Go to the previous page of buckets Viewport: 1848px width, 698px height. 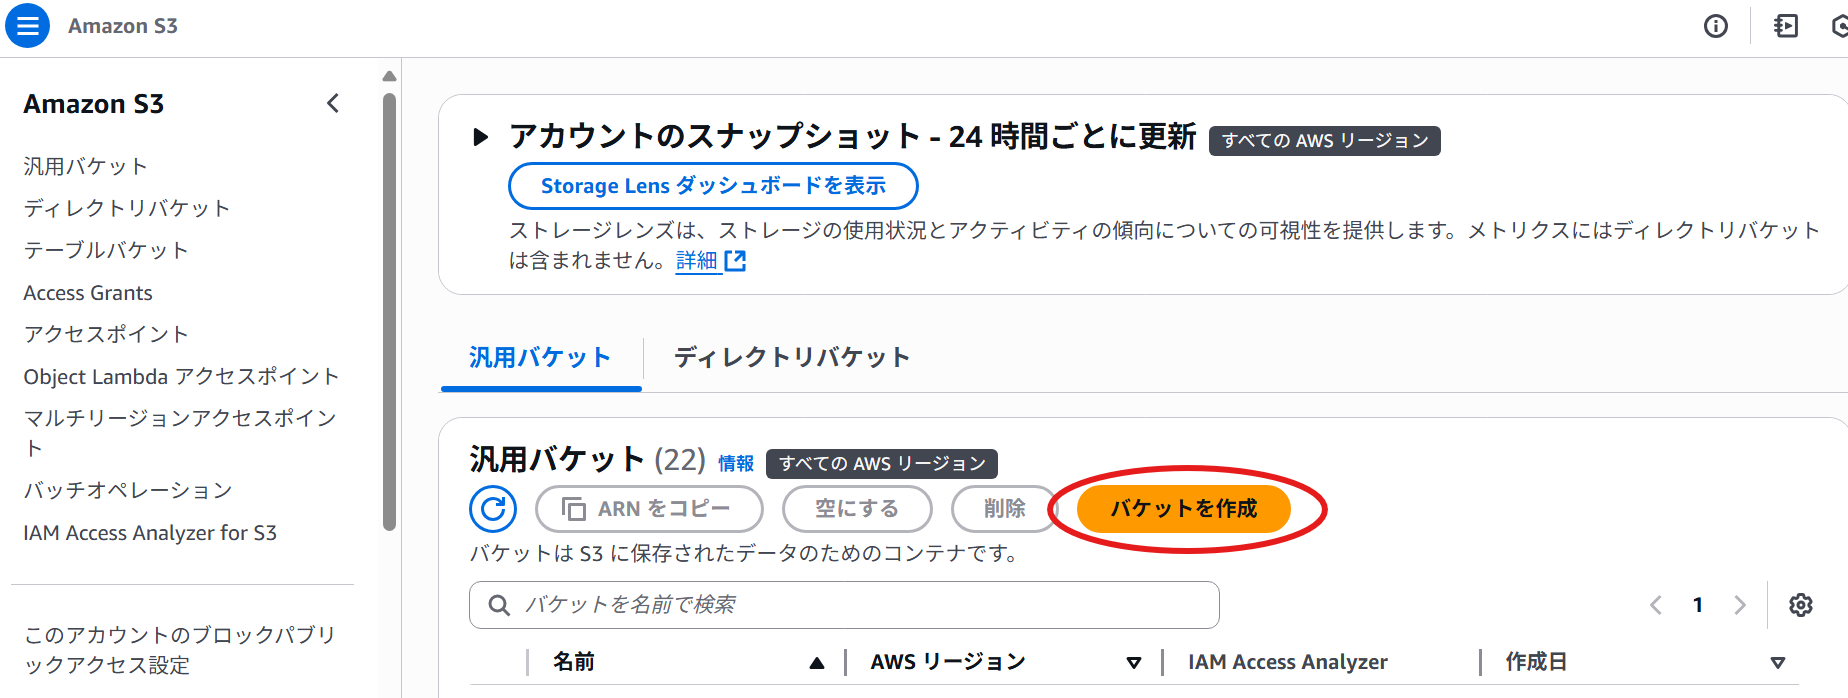[1656, 605]
